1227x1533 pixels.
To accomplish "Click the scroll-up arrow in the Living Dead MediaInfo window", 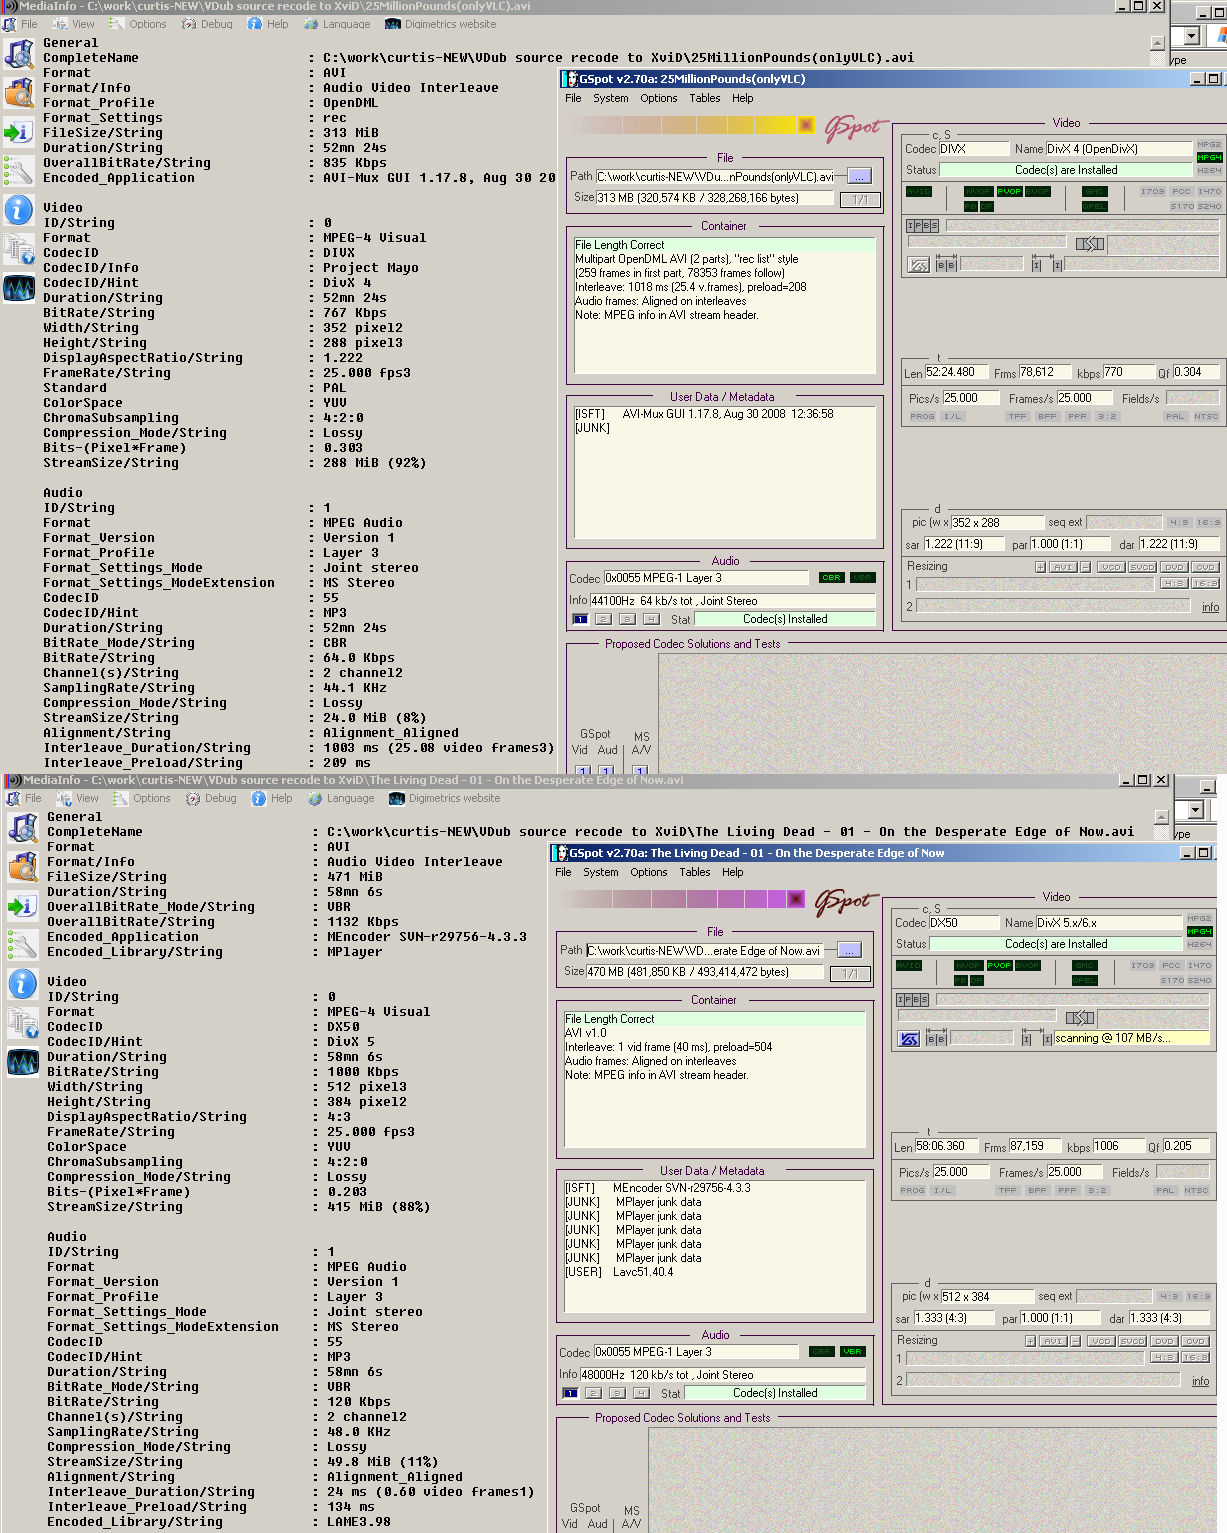I will (x=1162, y=817).
